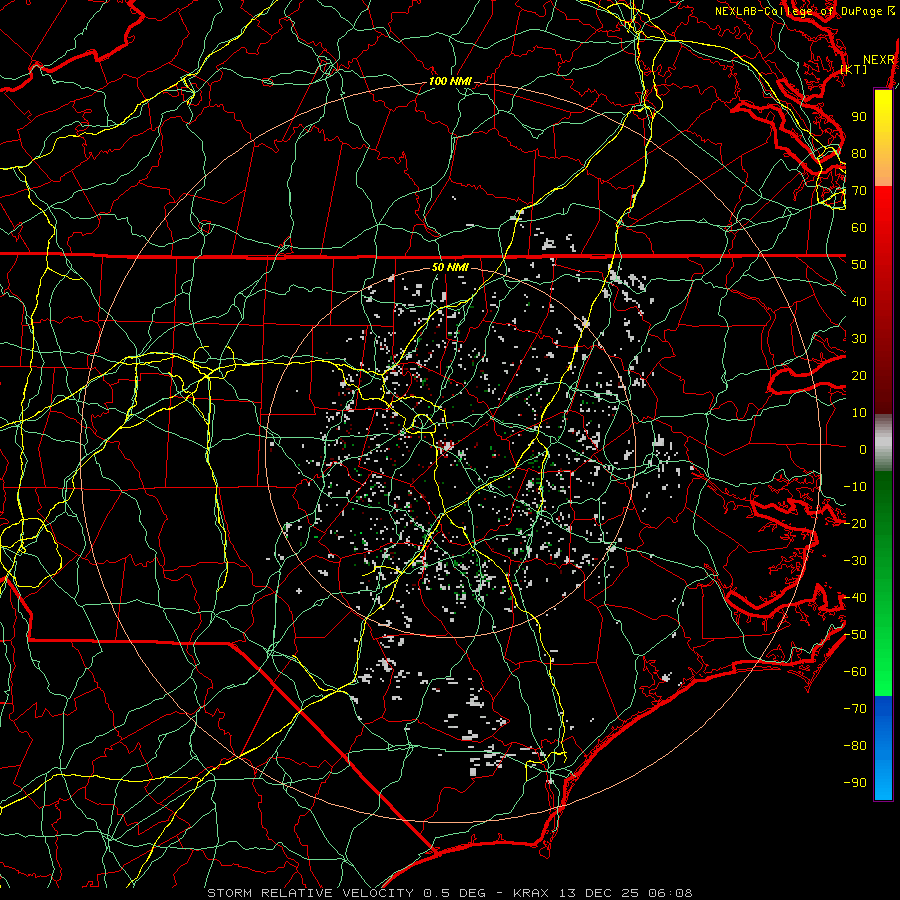Click the -40 knot value on color scale
Screen dimensions: 900x900
click(855, 598)
